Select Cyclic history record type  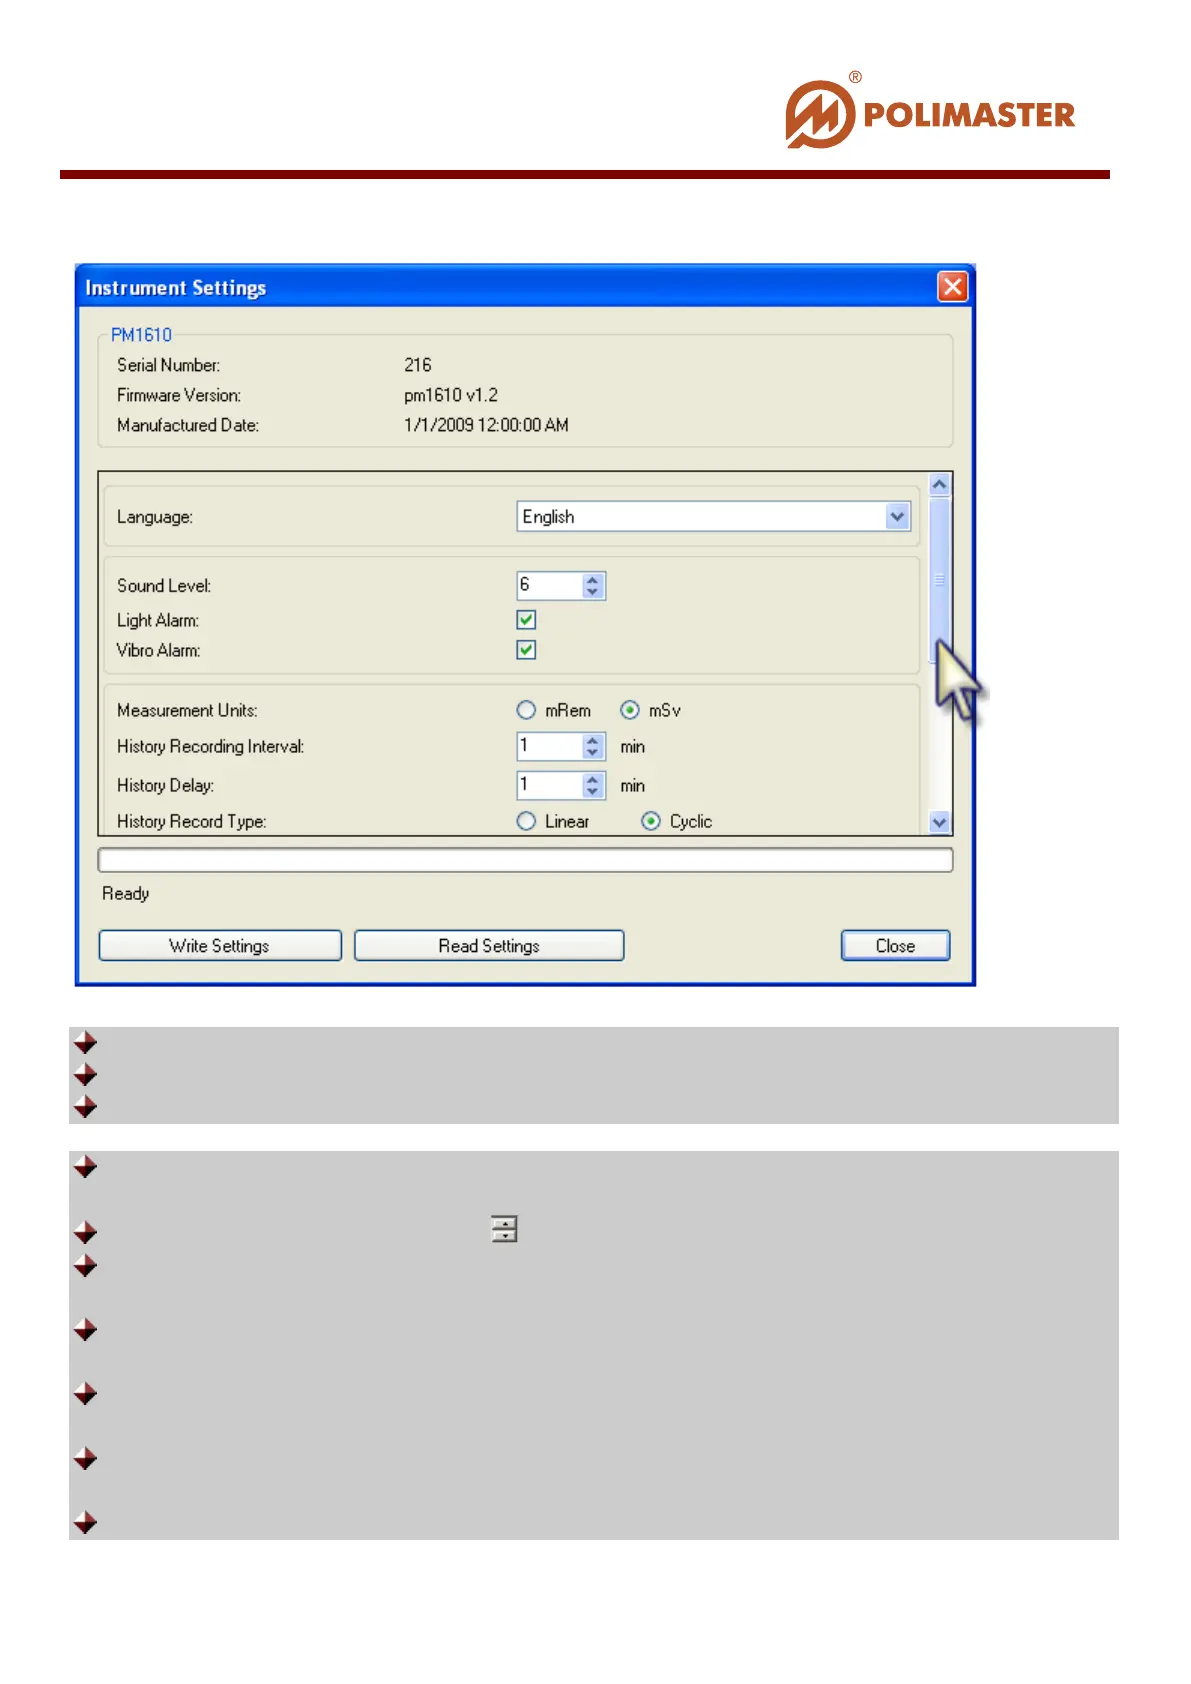pos(651,821)
